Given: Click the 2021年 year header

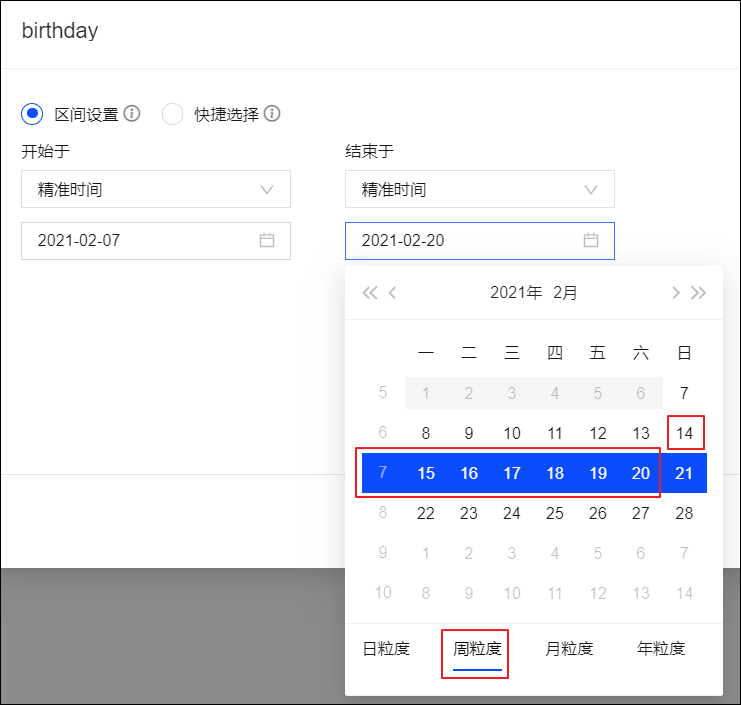Looking at the screenshot, I should (516, 293).
